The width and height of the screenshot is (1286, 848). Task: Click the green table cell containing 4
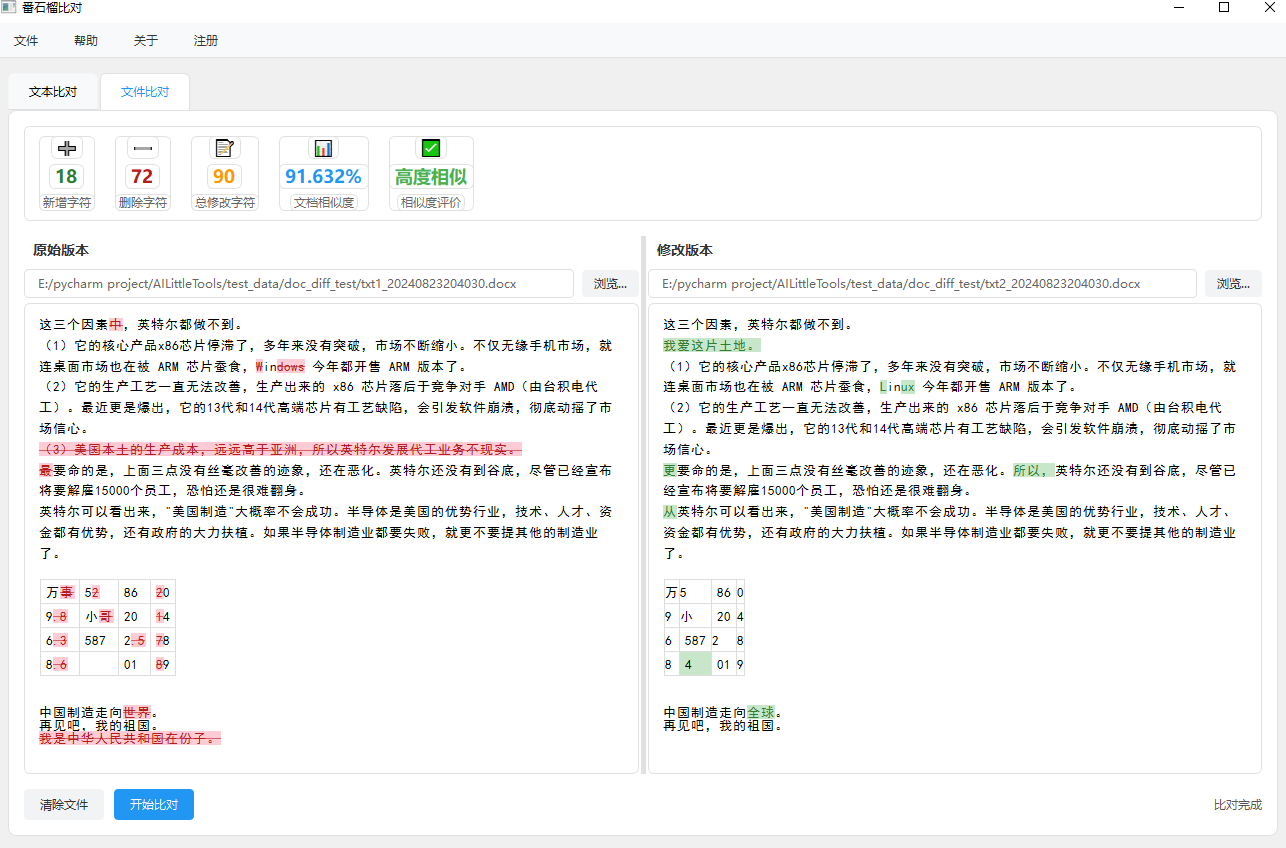695,664
